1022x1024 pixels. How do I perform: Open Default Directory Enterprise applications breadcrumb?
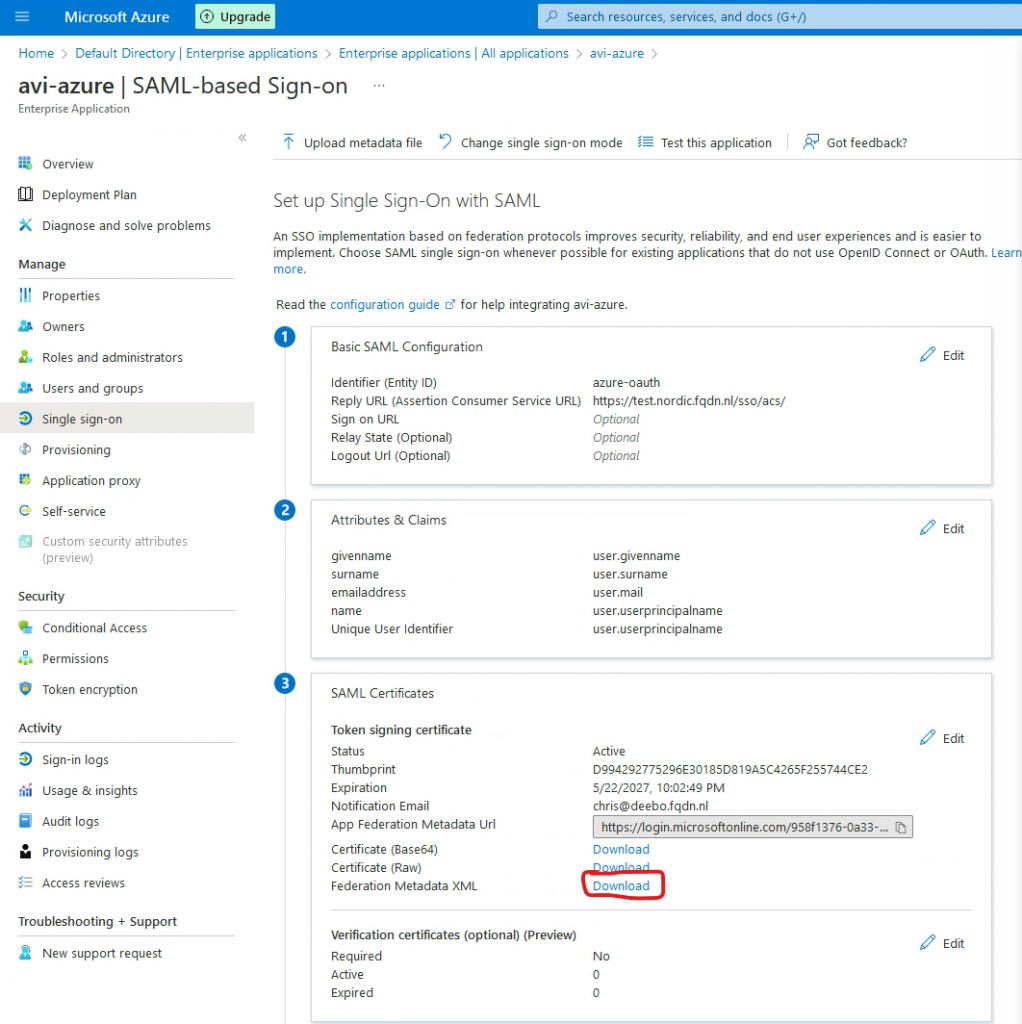[x=196, y=54]
